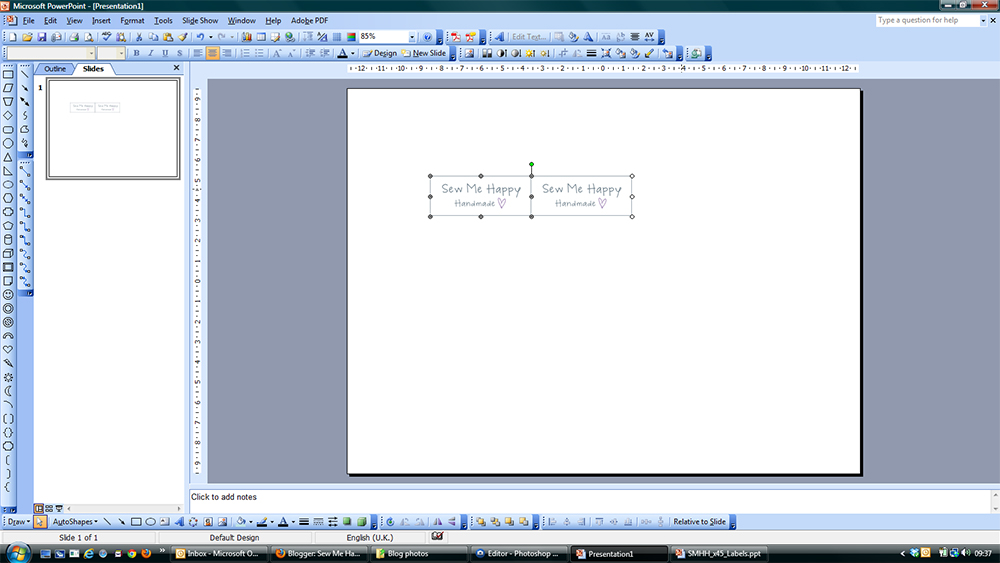Toggle Bold formatting
The width and height of the screenshot is (1000, 563).
[x=136, y=54]
